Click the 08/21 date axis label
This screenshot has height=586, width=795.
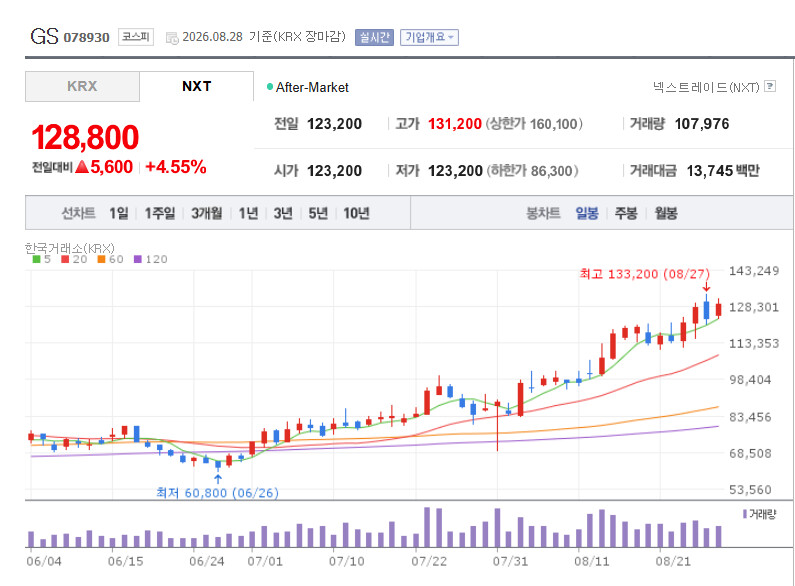coord(673,562)
